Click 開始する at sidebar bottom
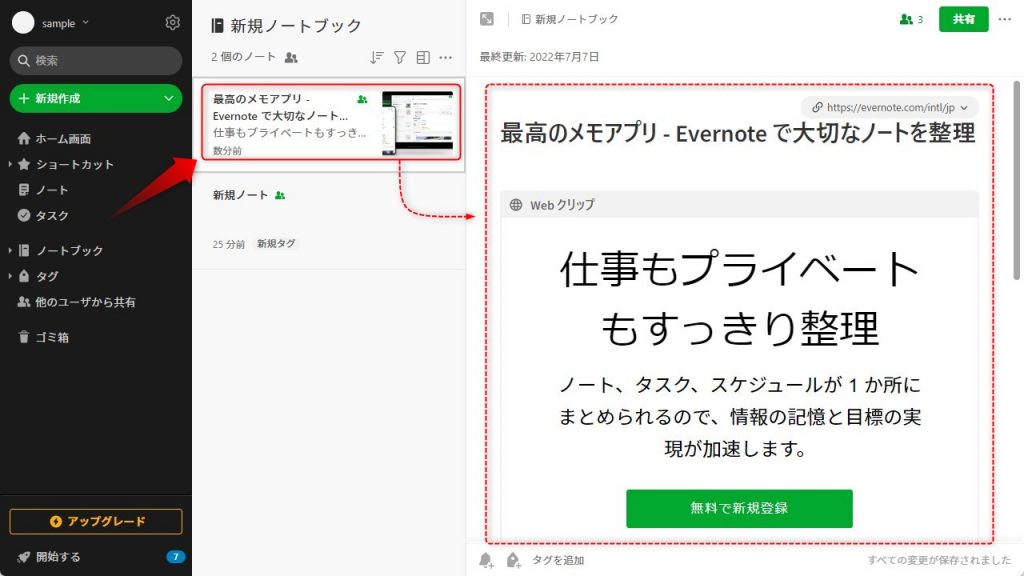 (x=57, y=557)
